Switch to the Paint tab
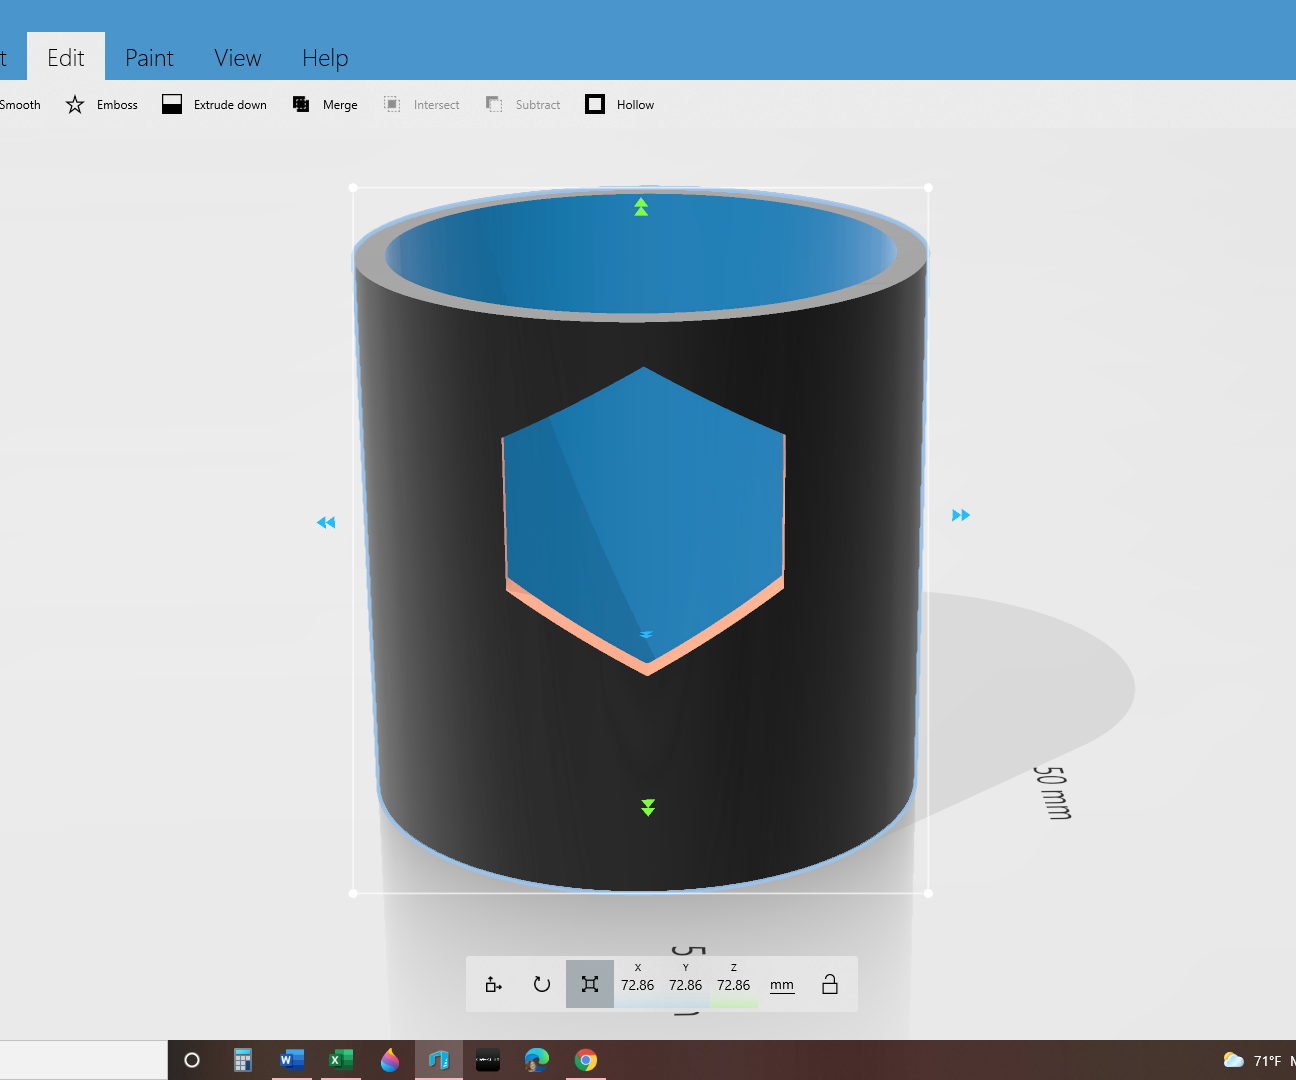 (149, 57)
